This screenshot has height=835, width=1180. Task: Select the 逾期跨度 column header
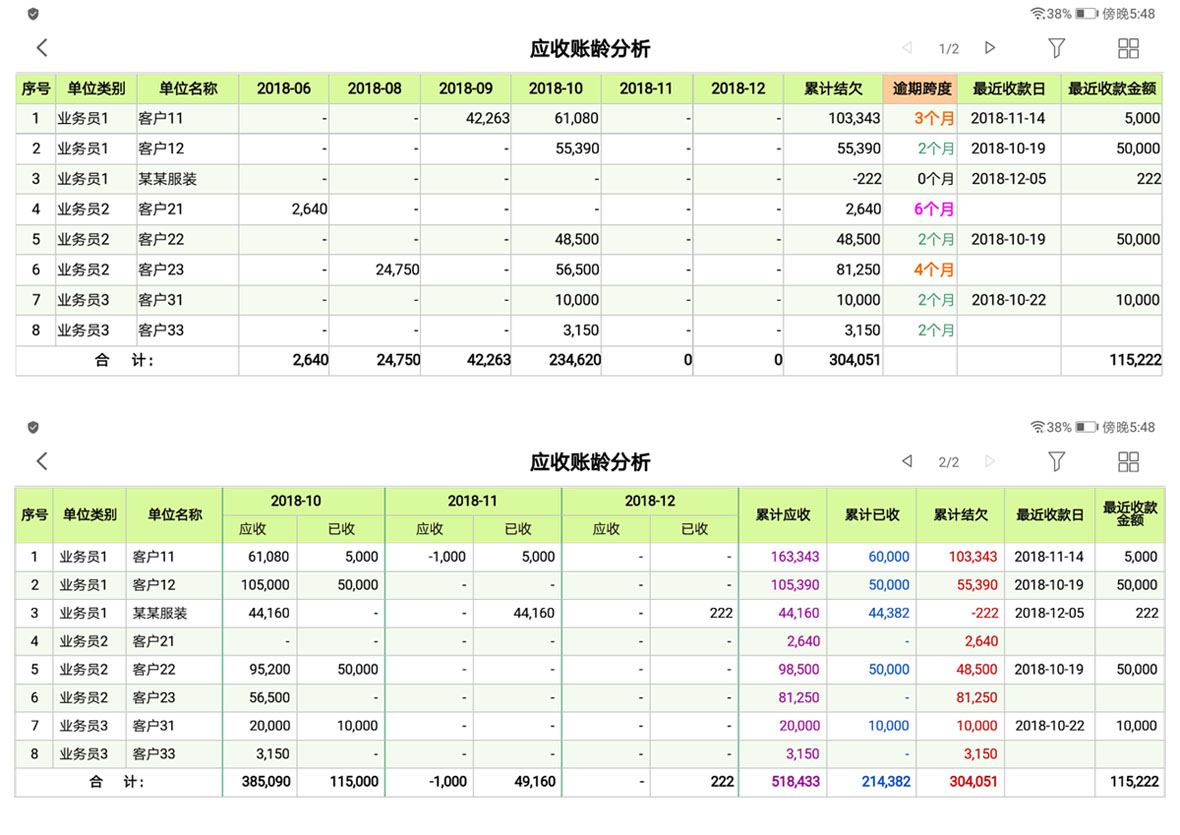click(922, 89)
